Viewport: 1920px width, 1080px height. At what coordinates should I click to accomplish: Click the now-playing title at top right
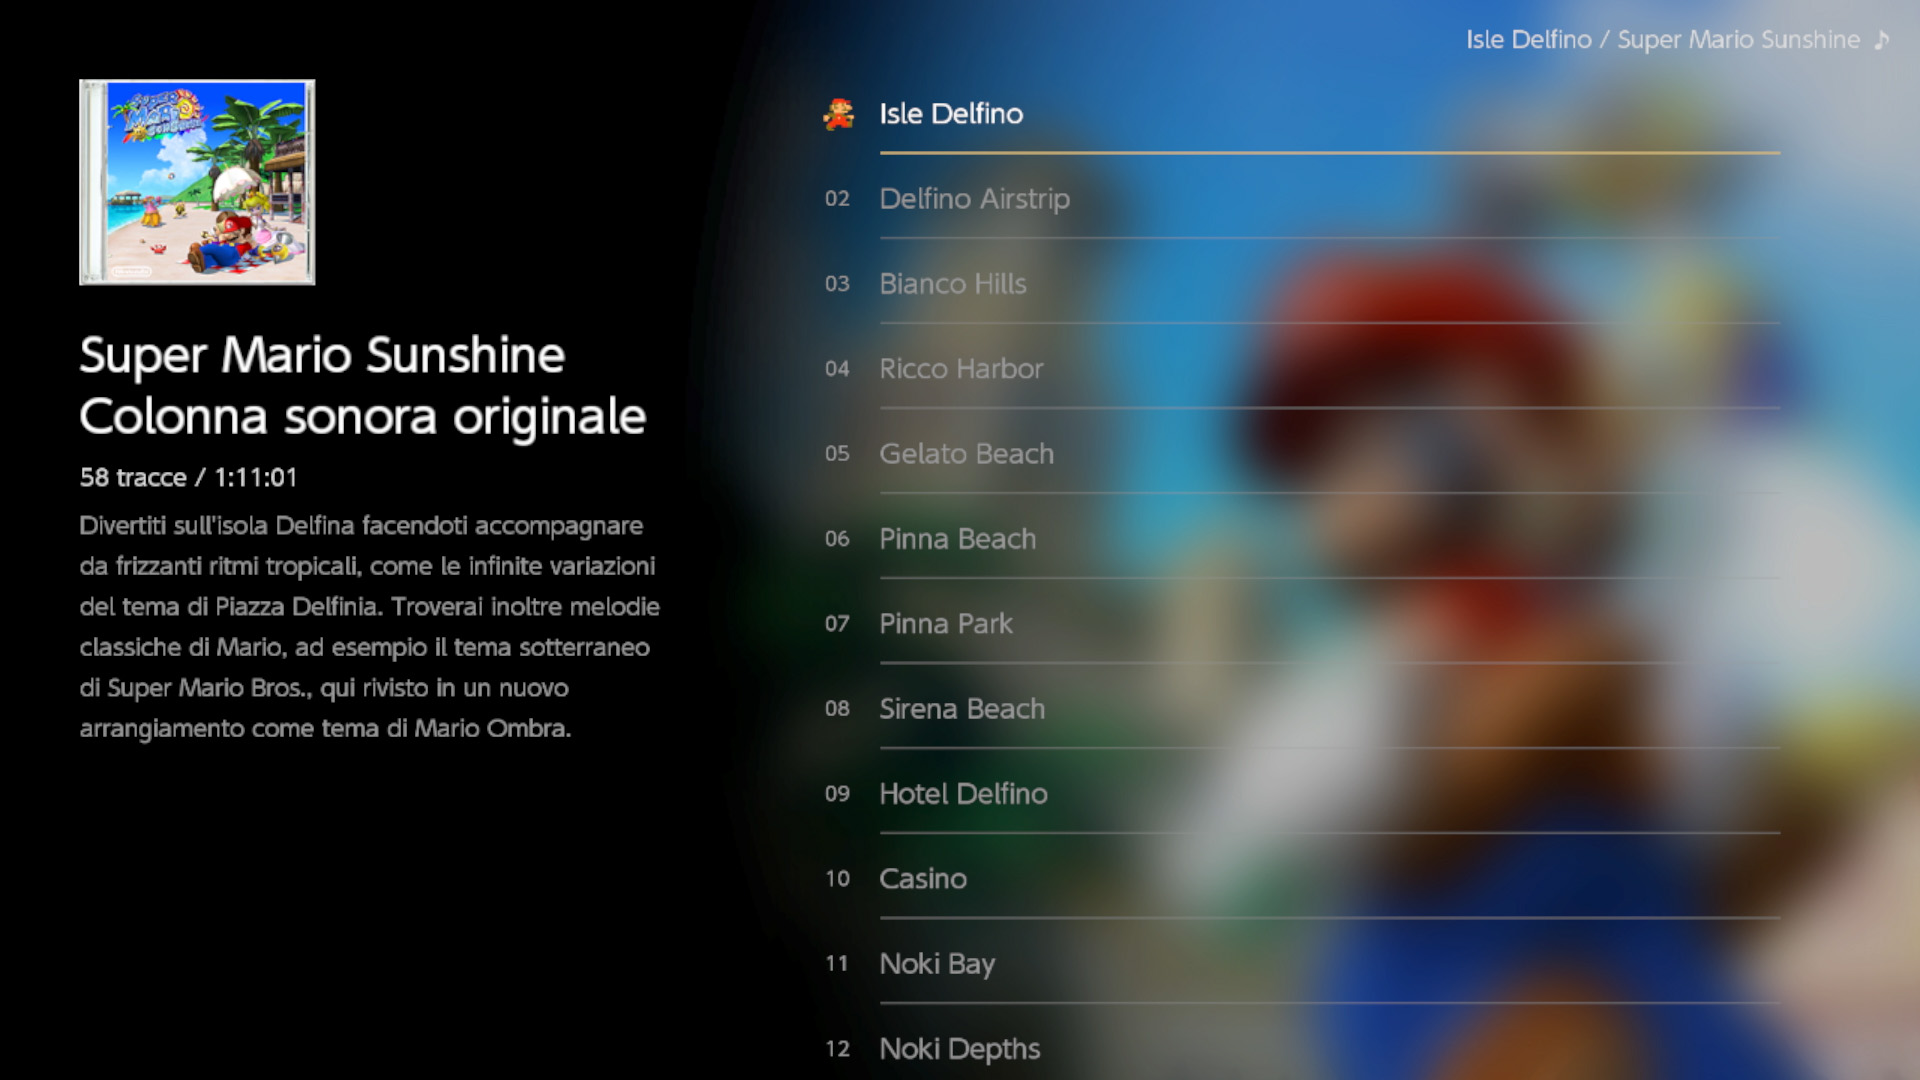[x=1662, y=40]
